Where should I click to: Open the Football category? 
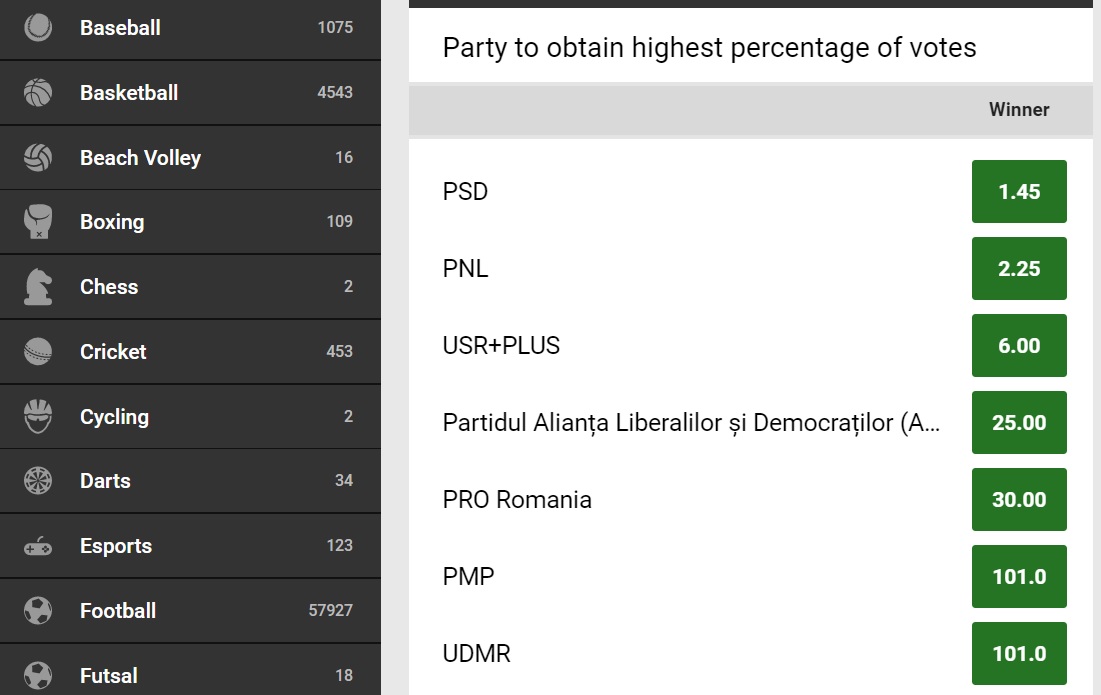tap(190, 611)
